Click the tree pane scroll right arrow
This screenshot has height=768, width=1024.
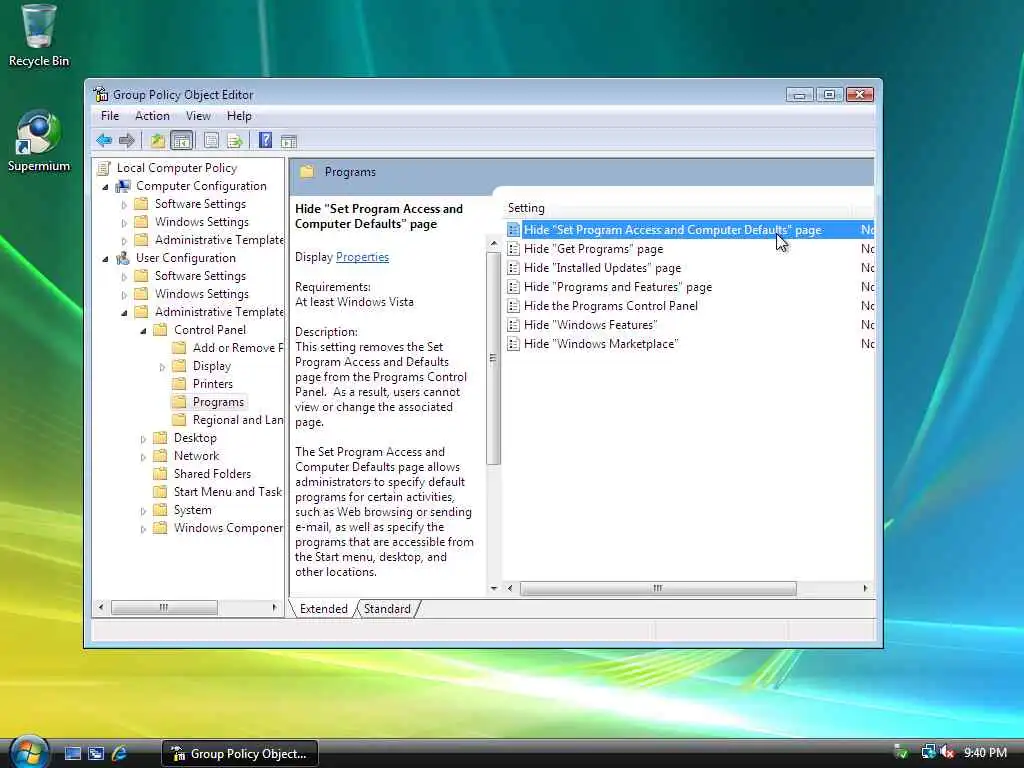click(274, 607)
